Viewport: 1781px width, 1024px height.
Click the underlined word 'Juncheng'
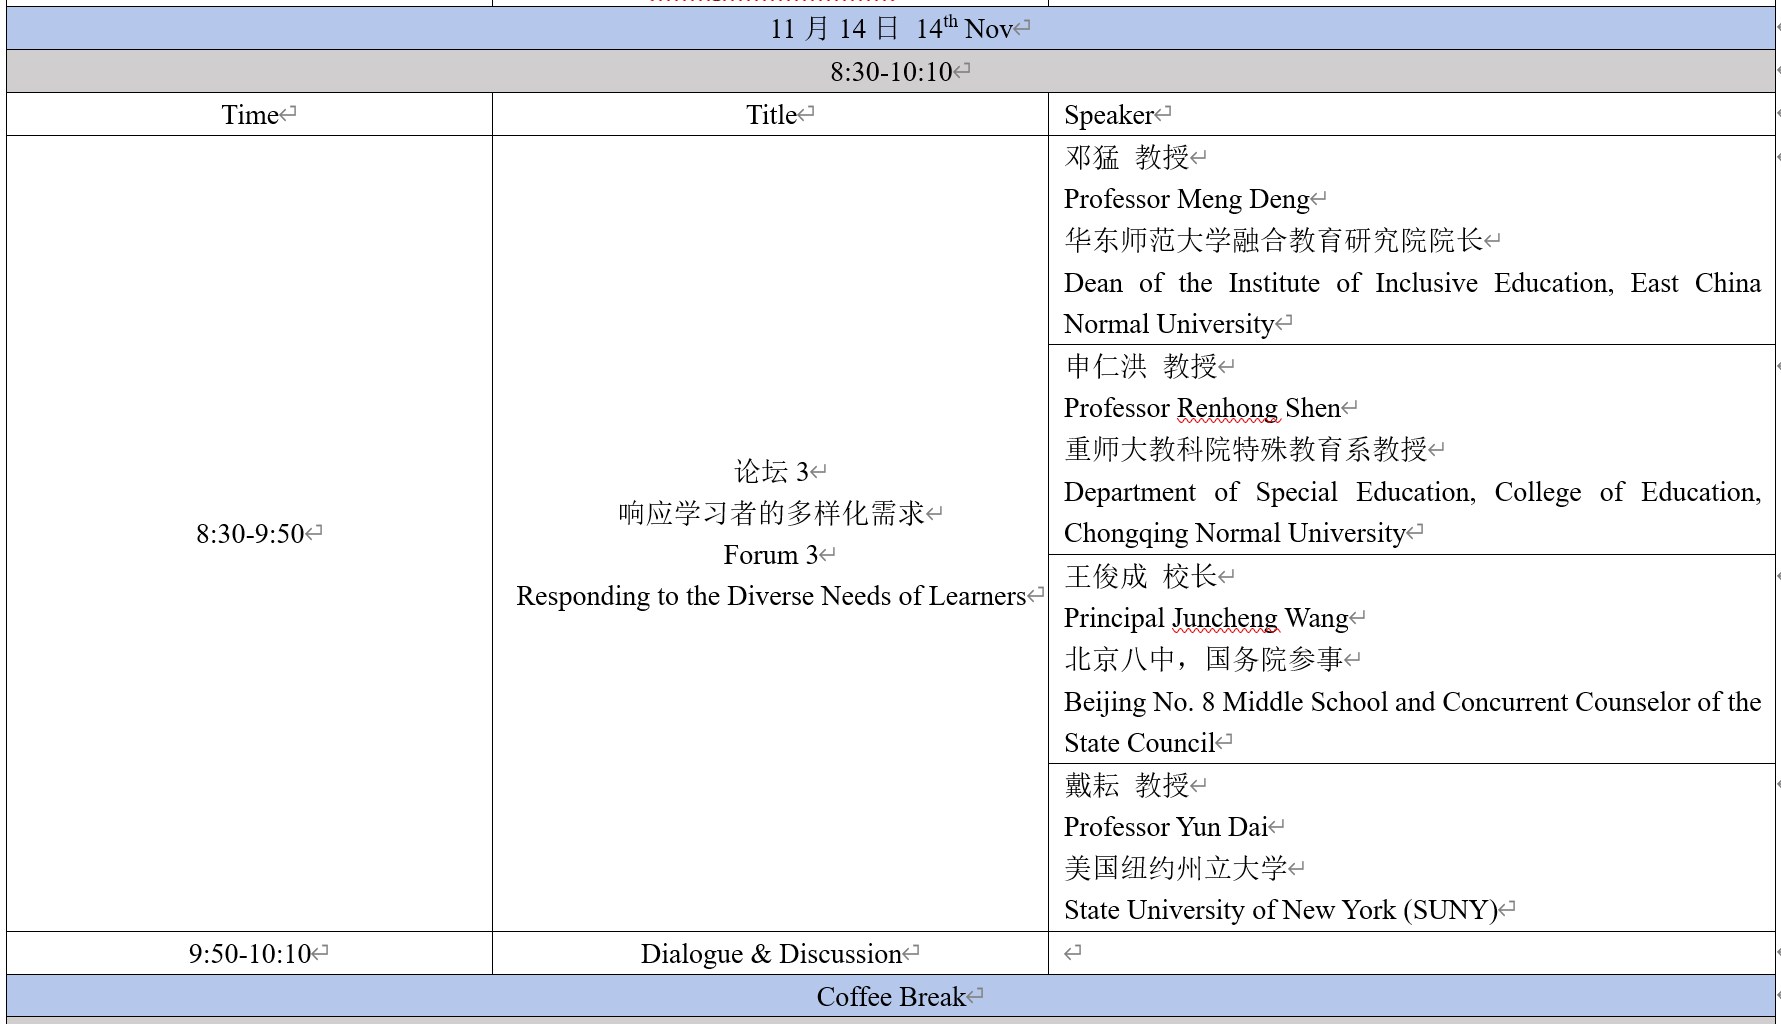[x=1225, y=619]
